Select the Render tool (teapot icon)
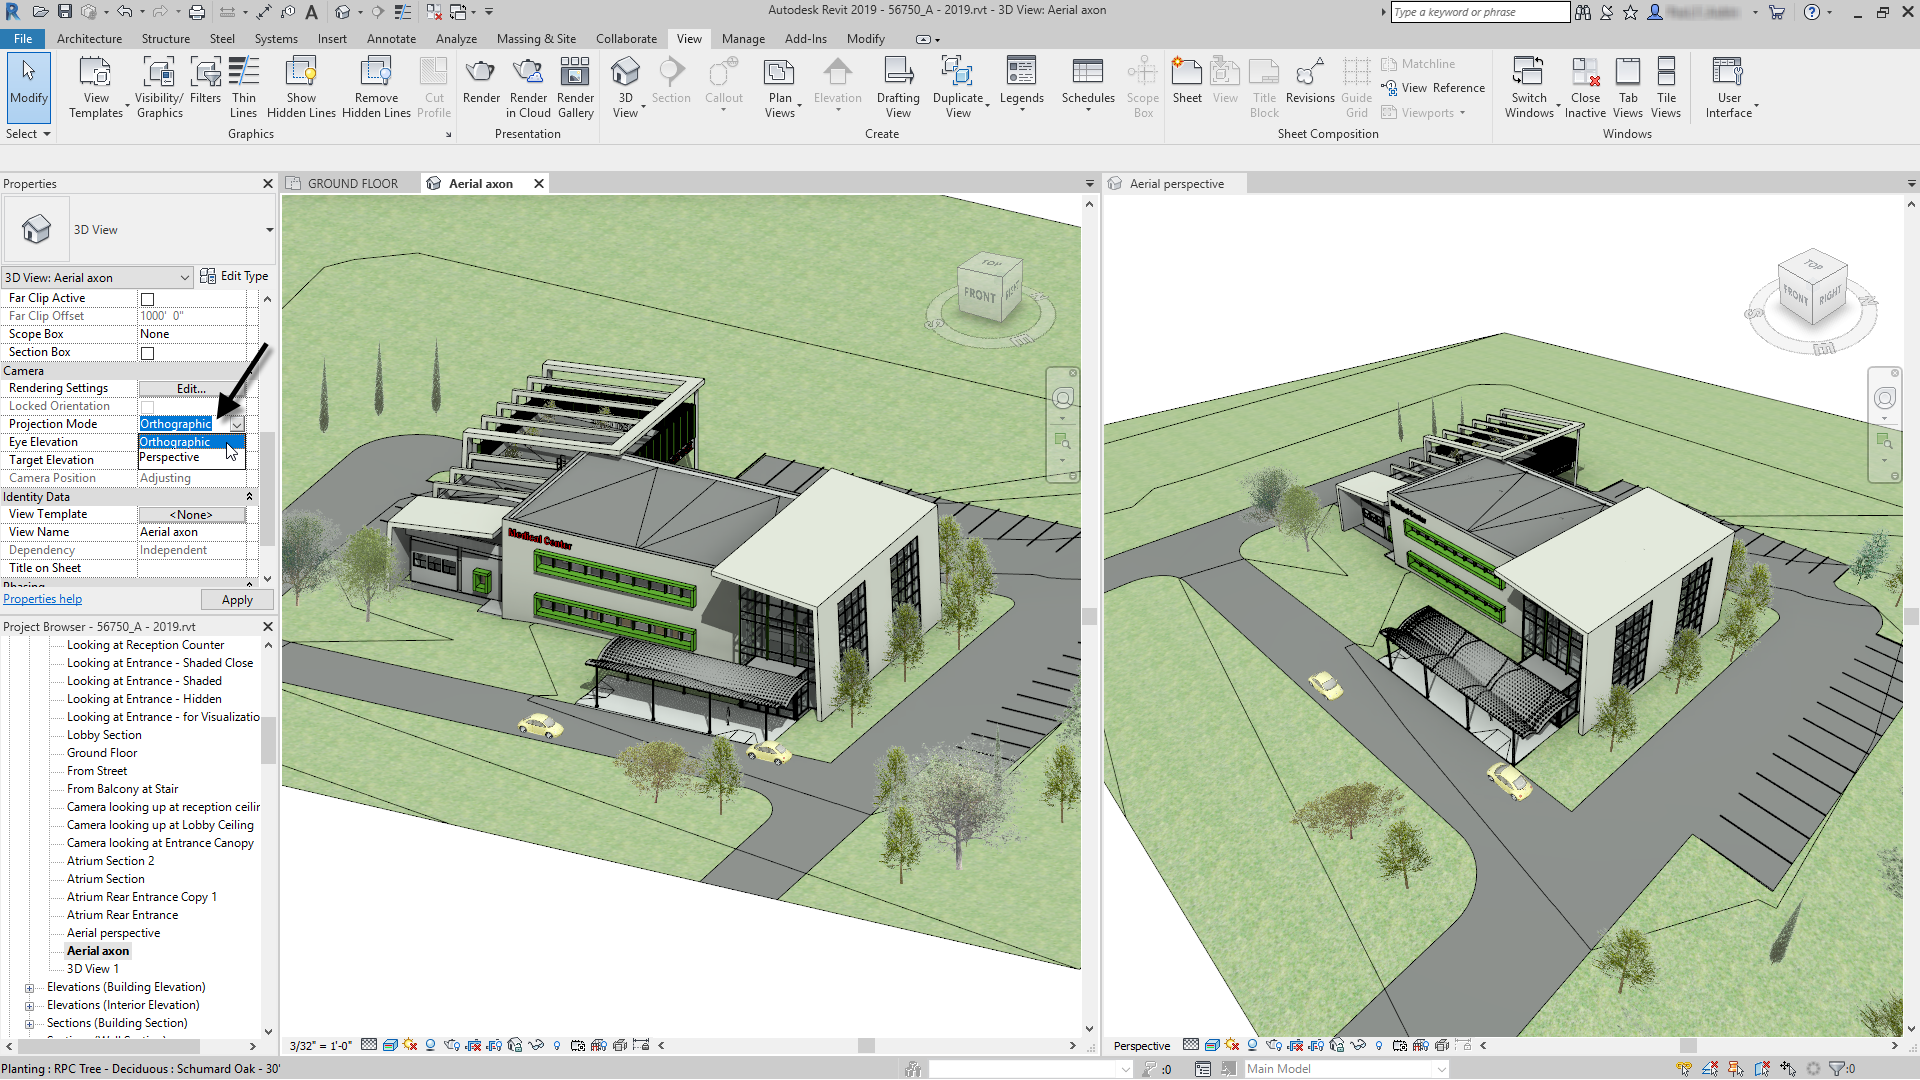 (x=481, y=80)
